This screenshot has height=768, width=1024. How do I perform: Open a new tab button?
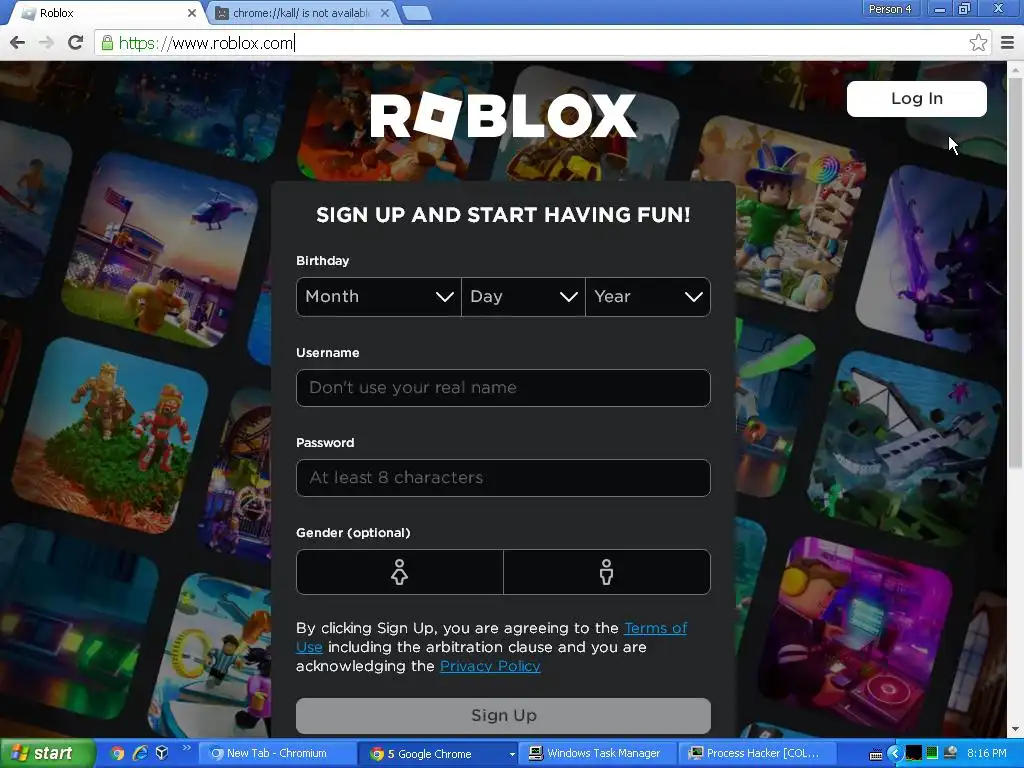coord(417,13)
